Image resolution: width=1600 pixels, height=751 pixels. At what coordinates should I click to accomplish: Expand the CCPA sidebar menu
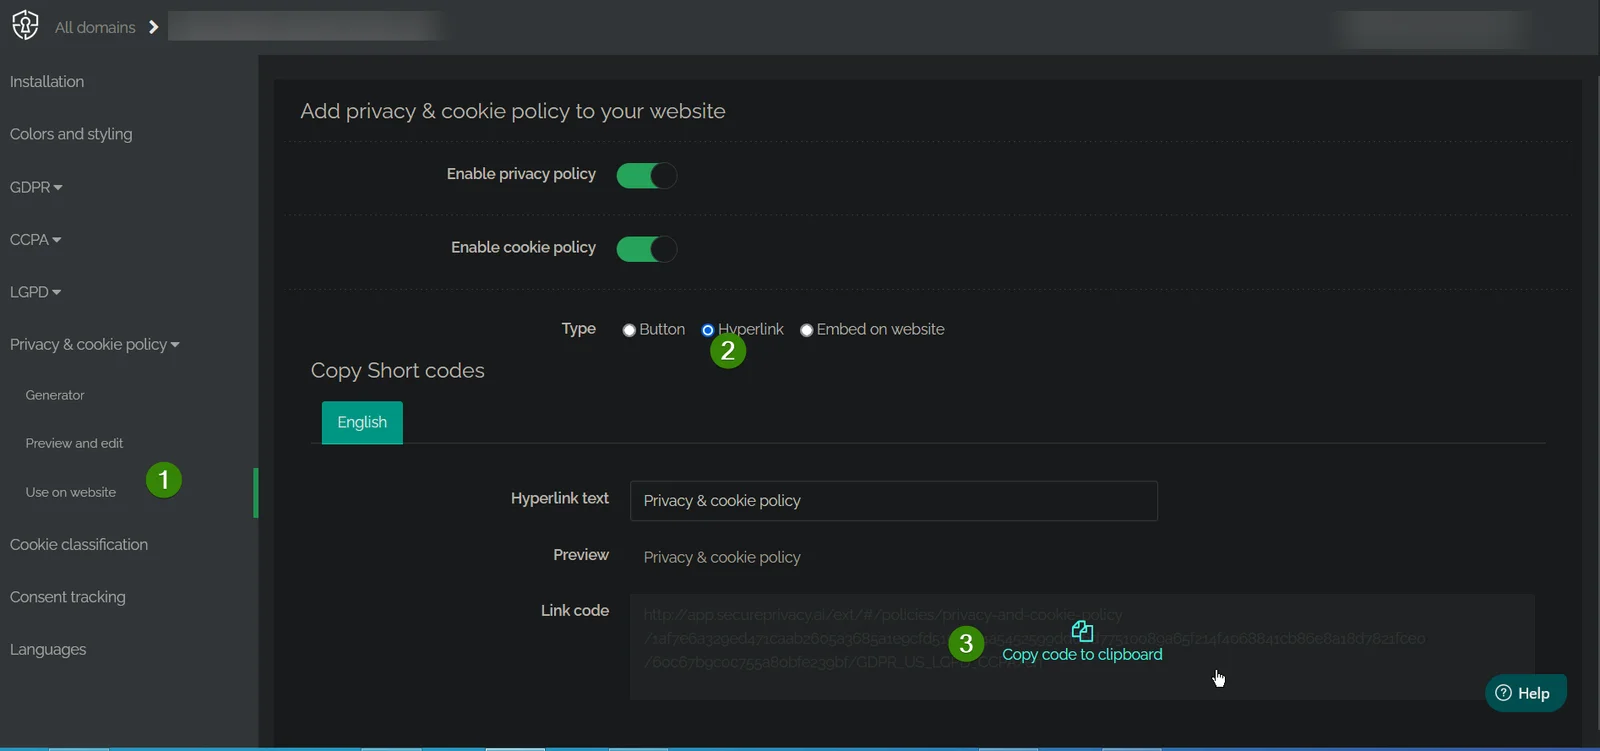coord(35,240)
